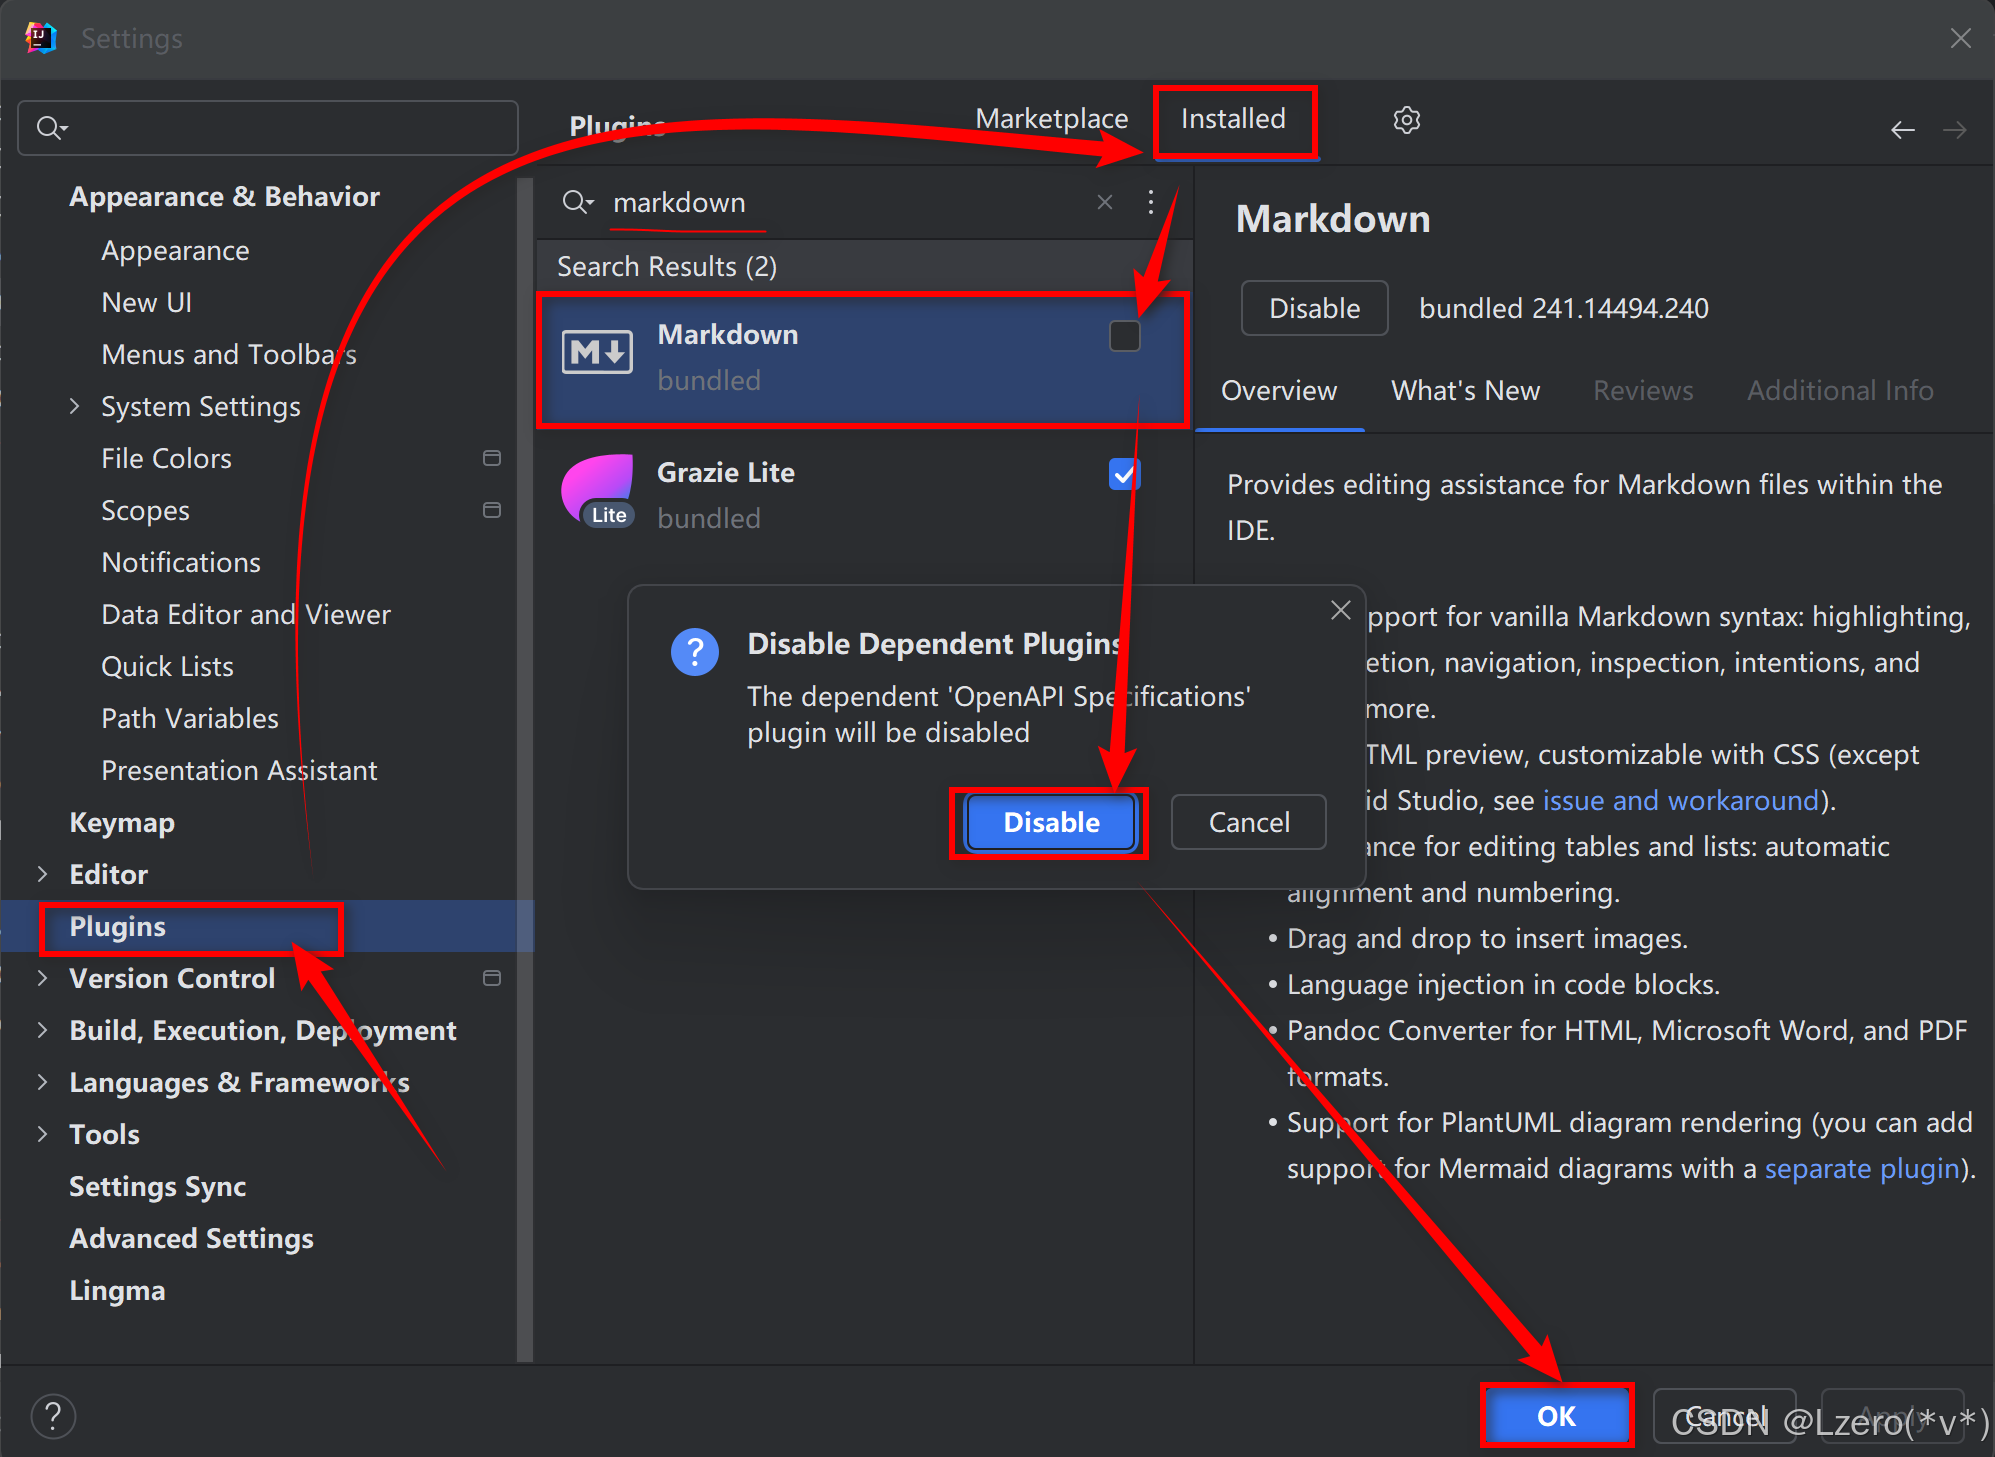Click the settings search input field
Image resolution: width=1995 pixels, height=1457 pixels.
point(280,128)
